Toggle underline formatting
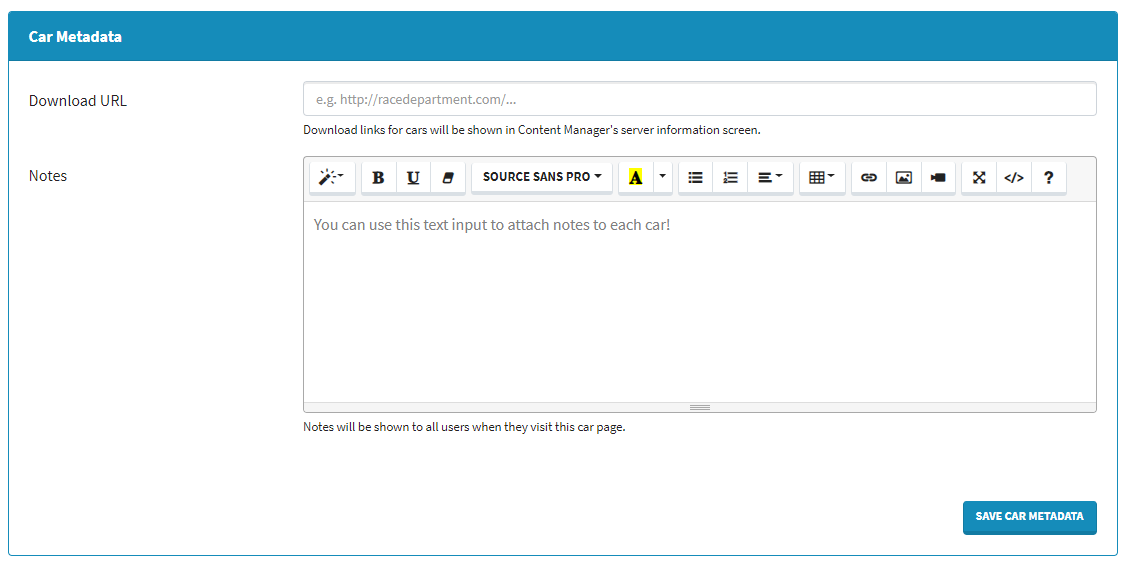Screen dimensions: 1128x563 (413, 177)
